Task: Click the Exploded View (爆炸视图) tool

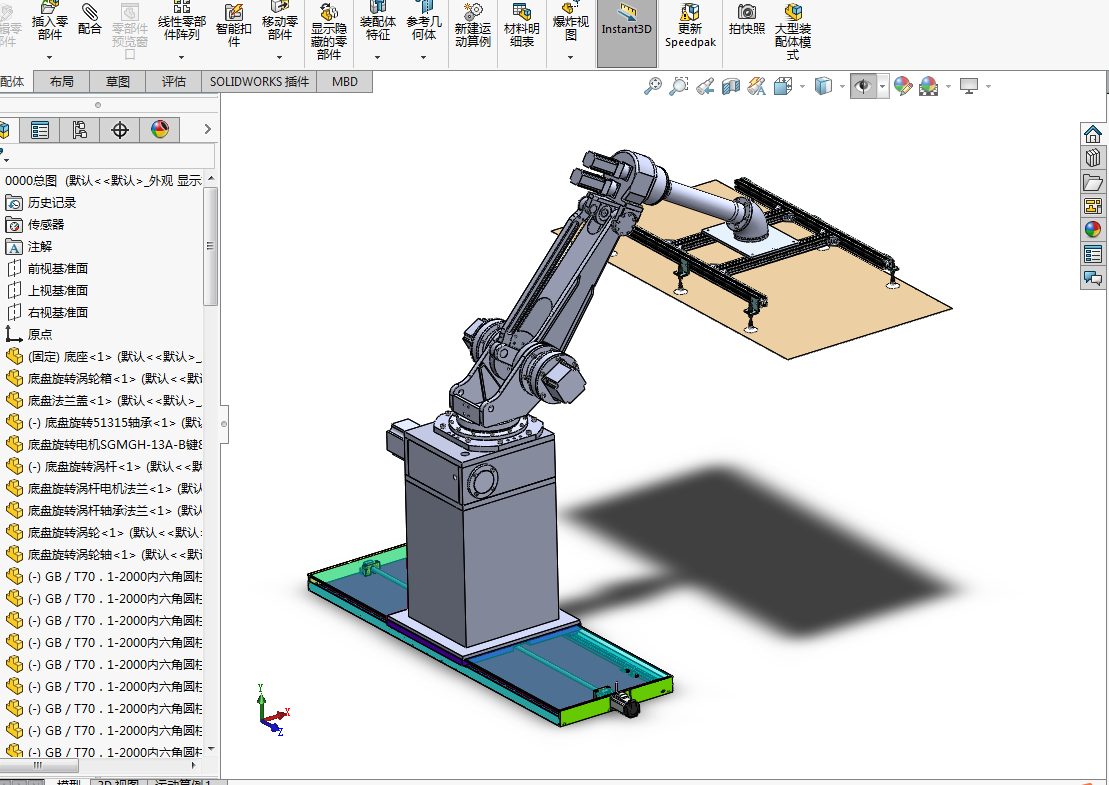Action: click(570, 21)
